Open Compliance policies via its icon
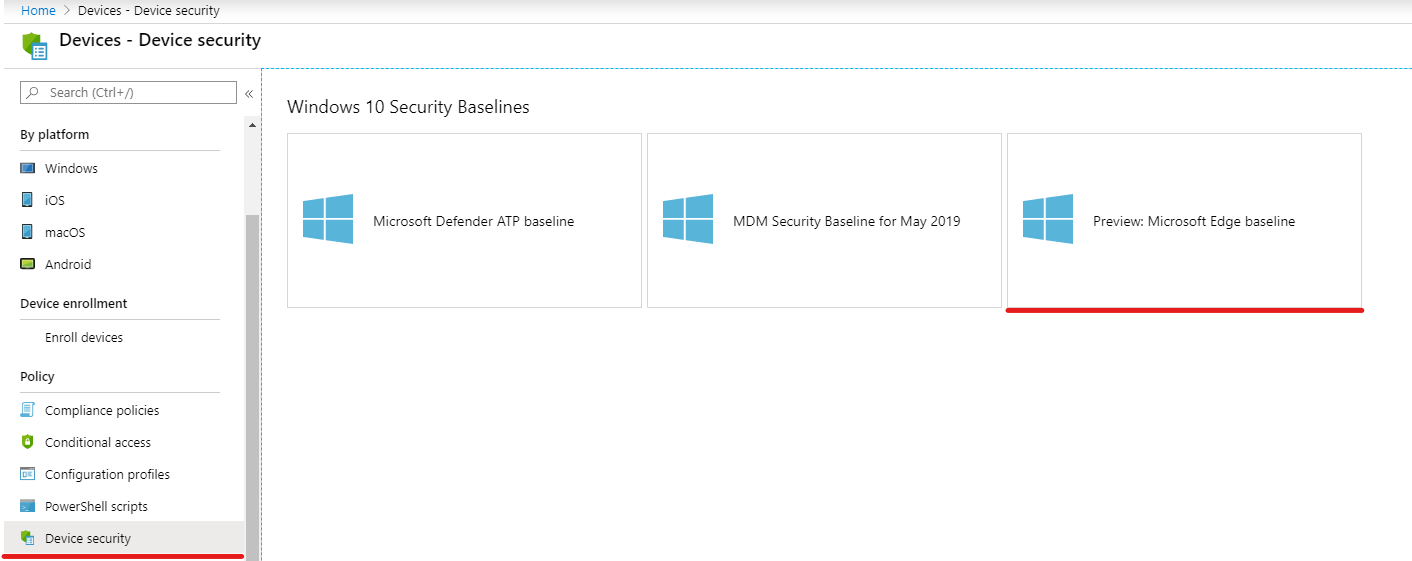Screen dimensions: 1412x561 pyautogui.click(x=28, y=410)
